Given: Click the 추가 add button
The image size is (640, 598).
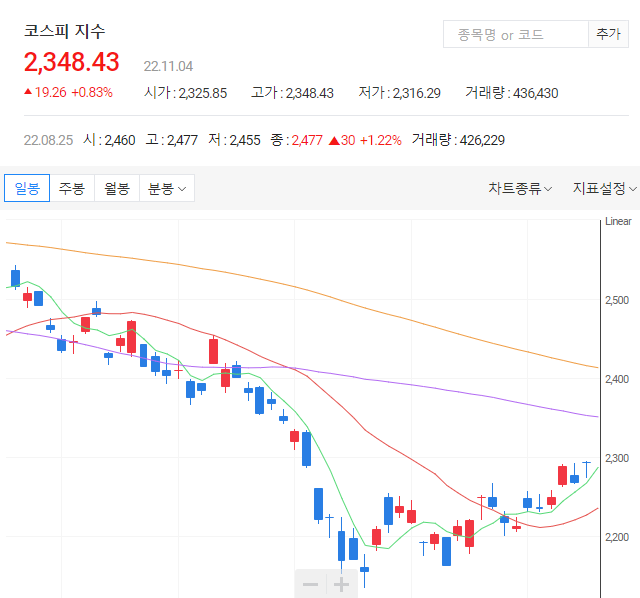Looking at the screenshot, I should pyautogui.click(x=608, y=34).
